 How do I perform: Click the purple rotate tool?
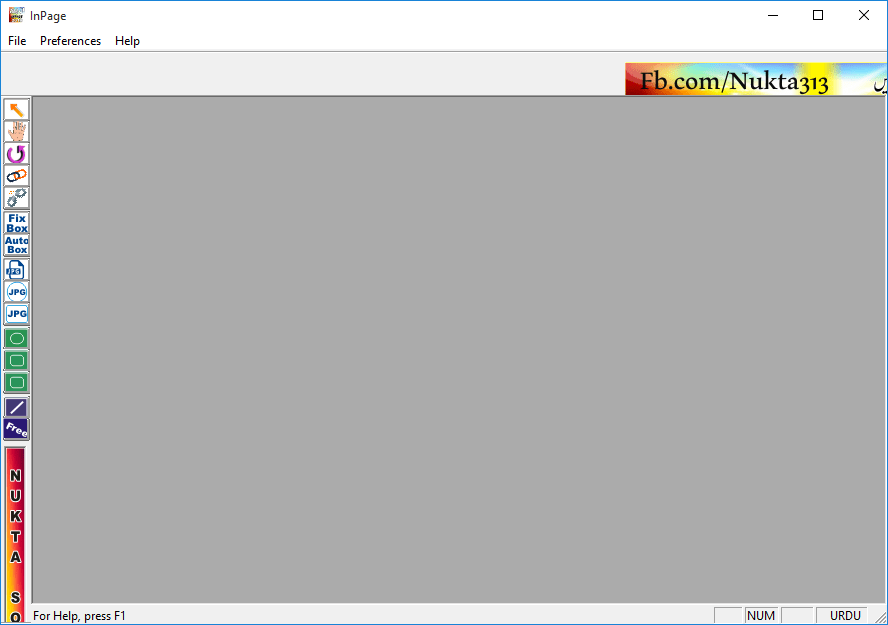[17, 154]
